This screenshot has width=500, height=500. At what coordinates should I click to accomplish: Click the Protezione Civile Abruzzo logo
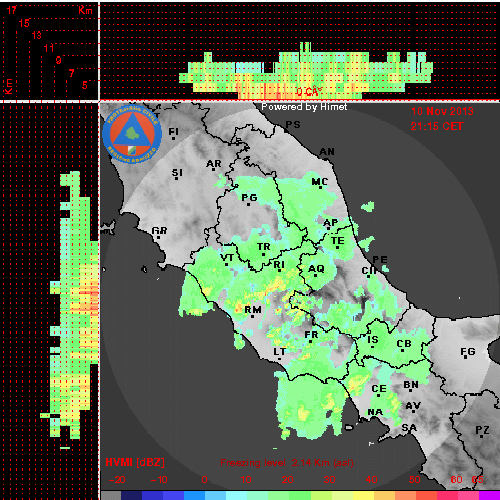click(x=132, y=134)
